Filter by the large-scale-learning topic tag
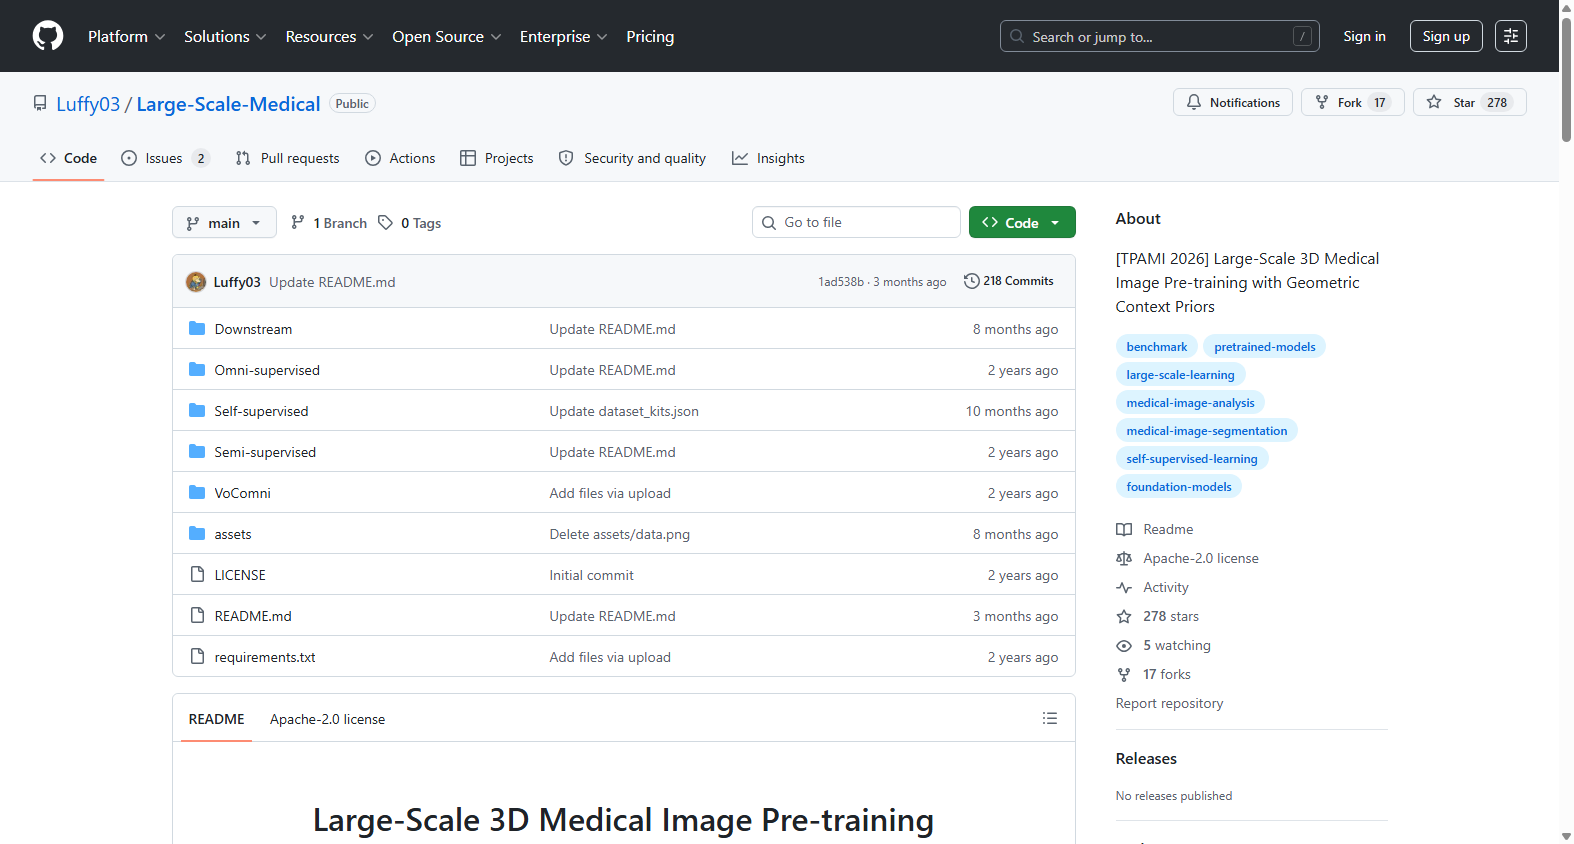 [x=1180, y=375]
